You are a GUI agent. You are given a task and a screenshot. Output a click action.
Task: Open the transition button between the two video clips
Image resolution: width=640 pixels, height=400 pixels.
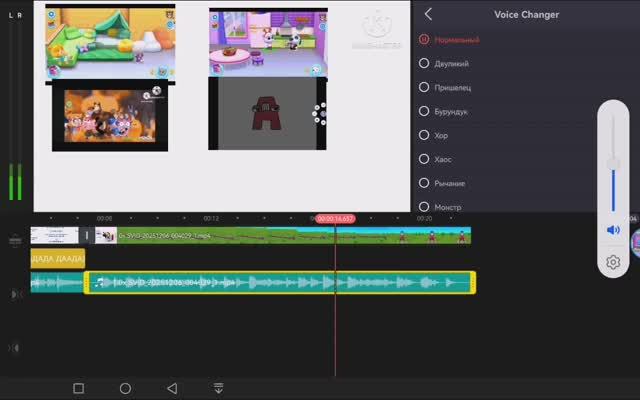click(x=87, y=236)
